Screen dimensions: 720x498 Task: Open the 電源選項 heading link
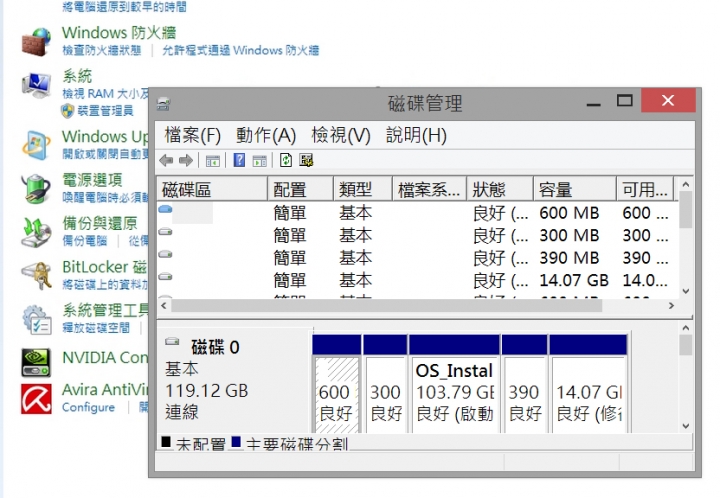point(92,180)
